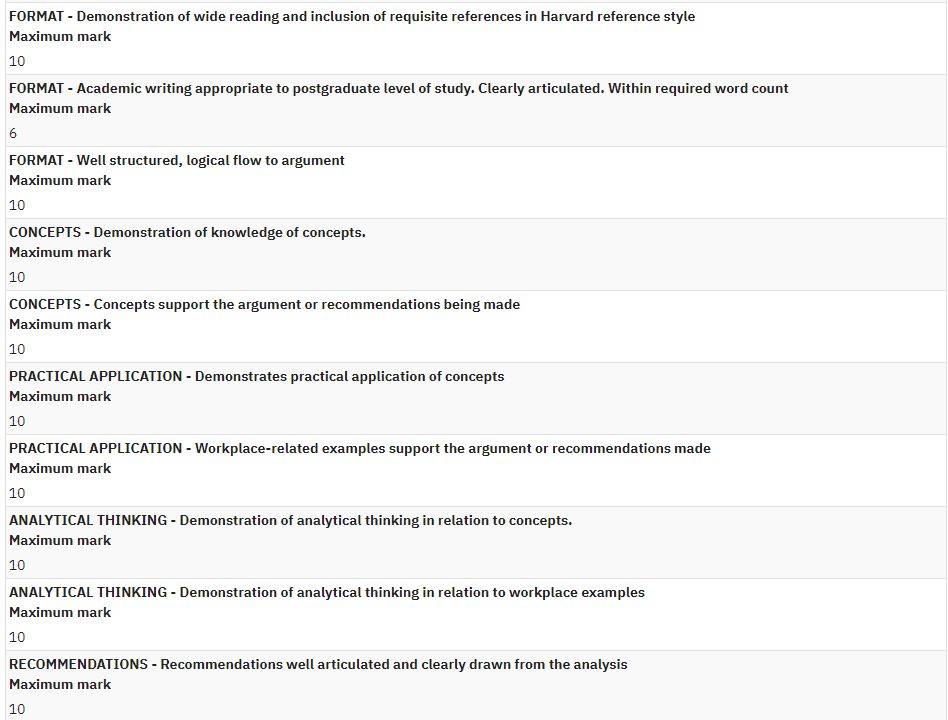Click analytical thinking in relation to concepts
Screen dimensions: 948x720
pyautogui.click(x=290, y=520)
